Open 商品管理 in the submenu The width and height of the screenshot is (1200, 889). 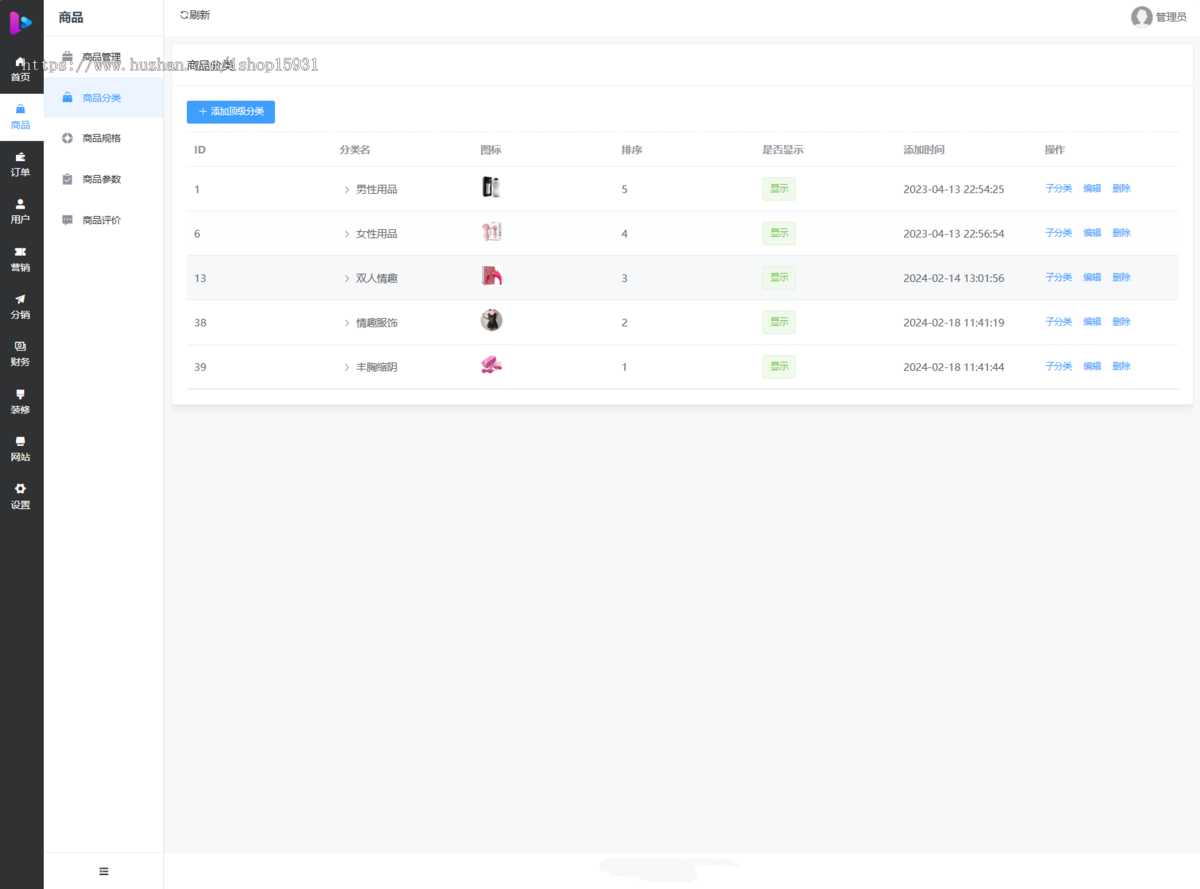(x=104, y=57)
